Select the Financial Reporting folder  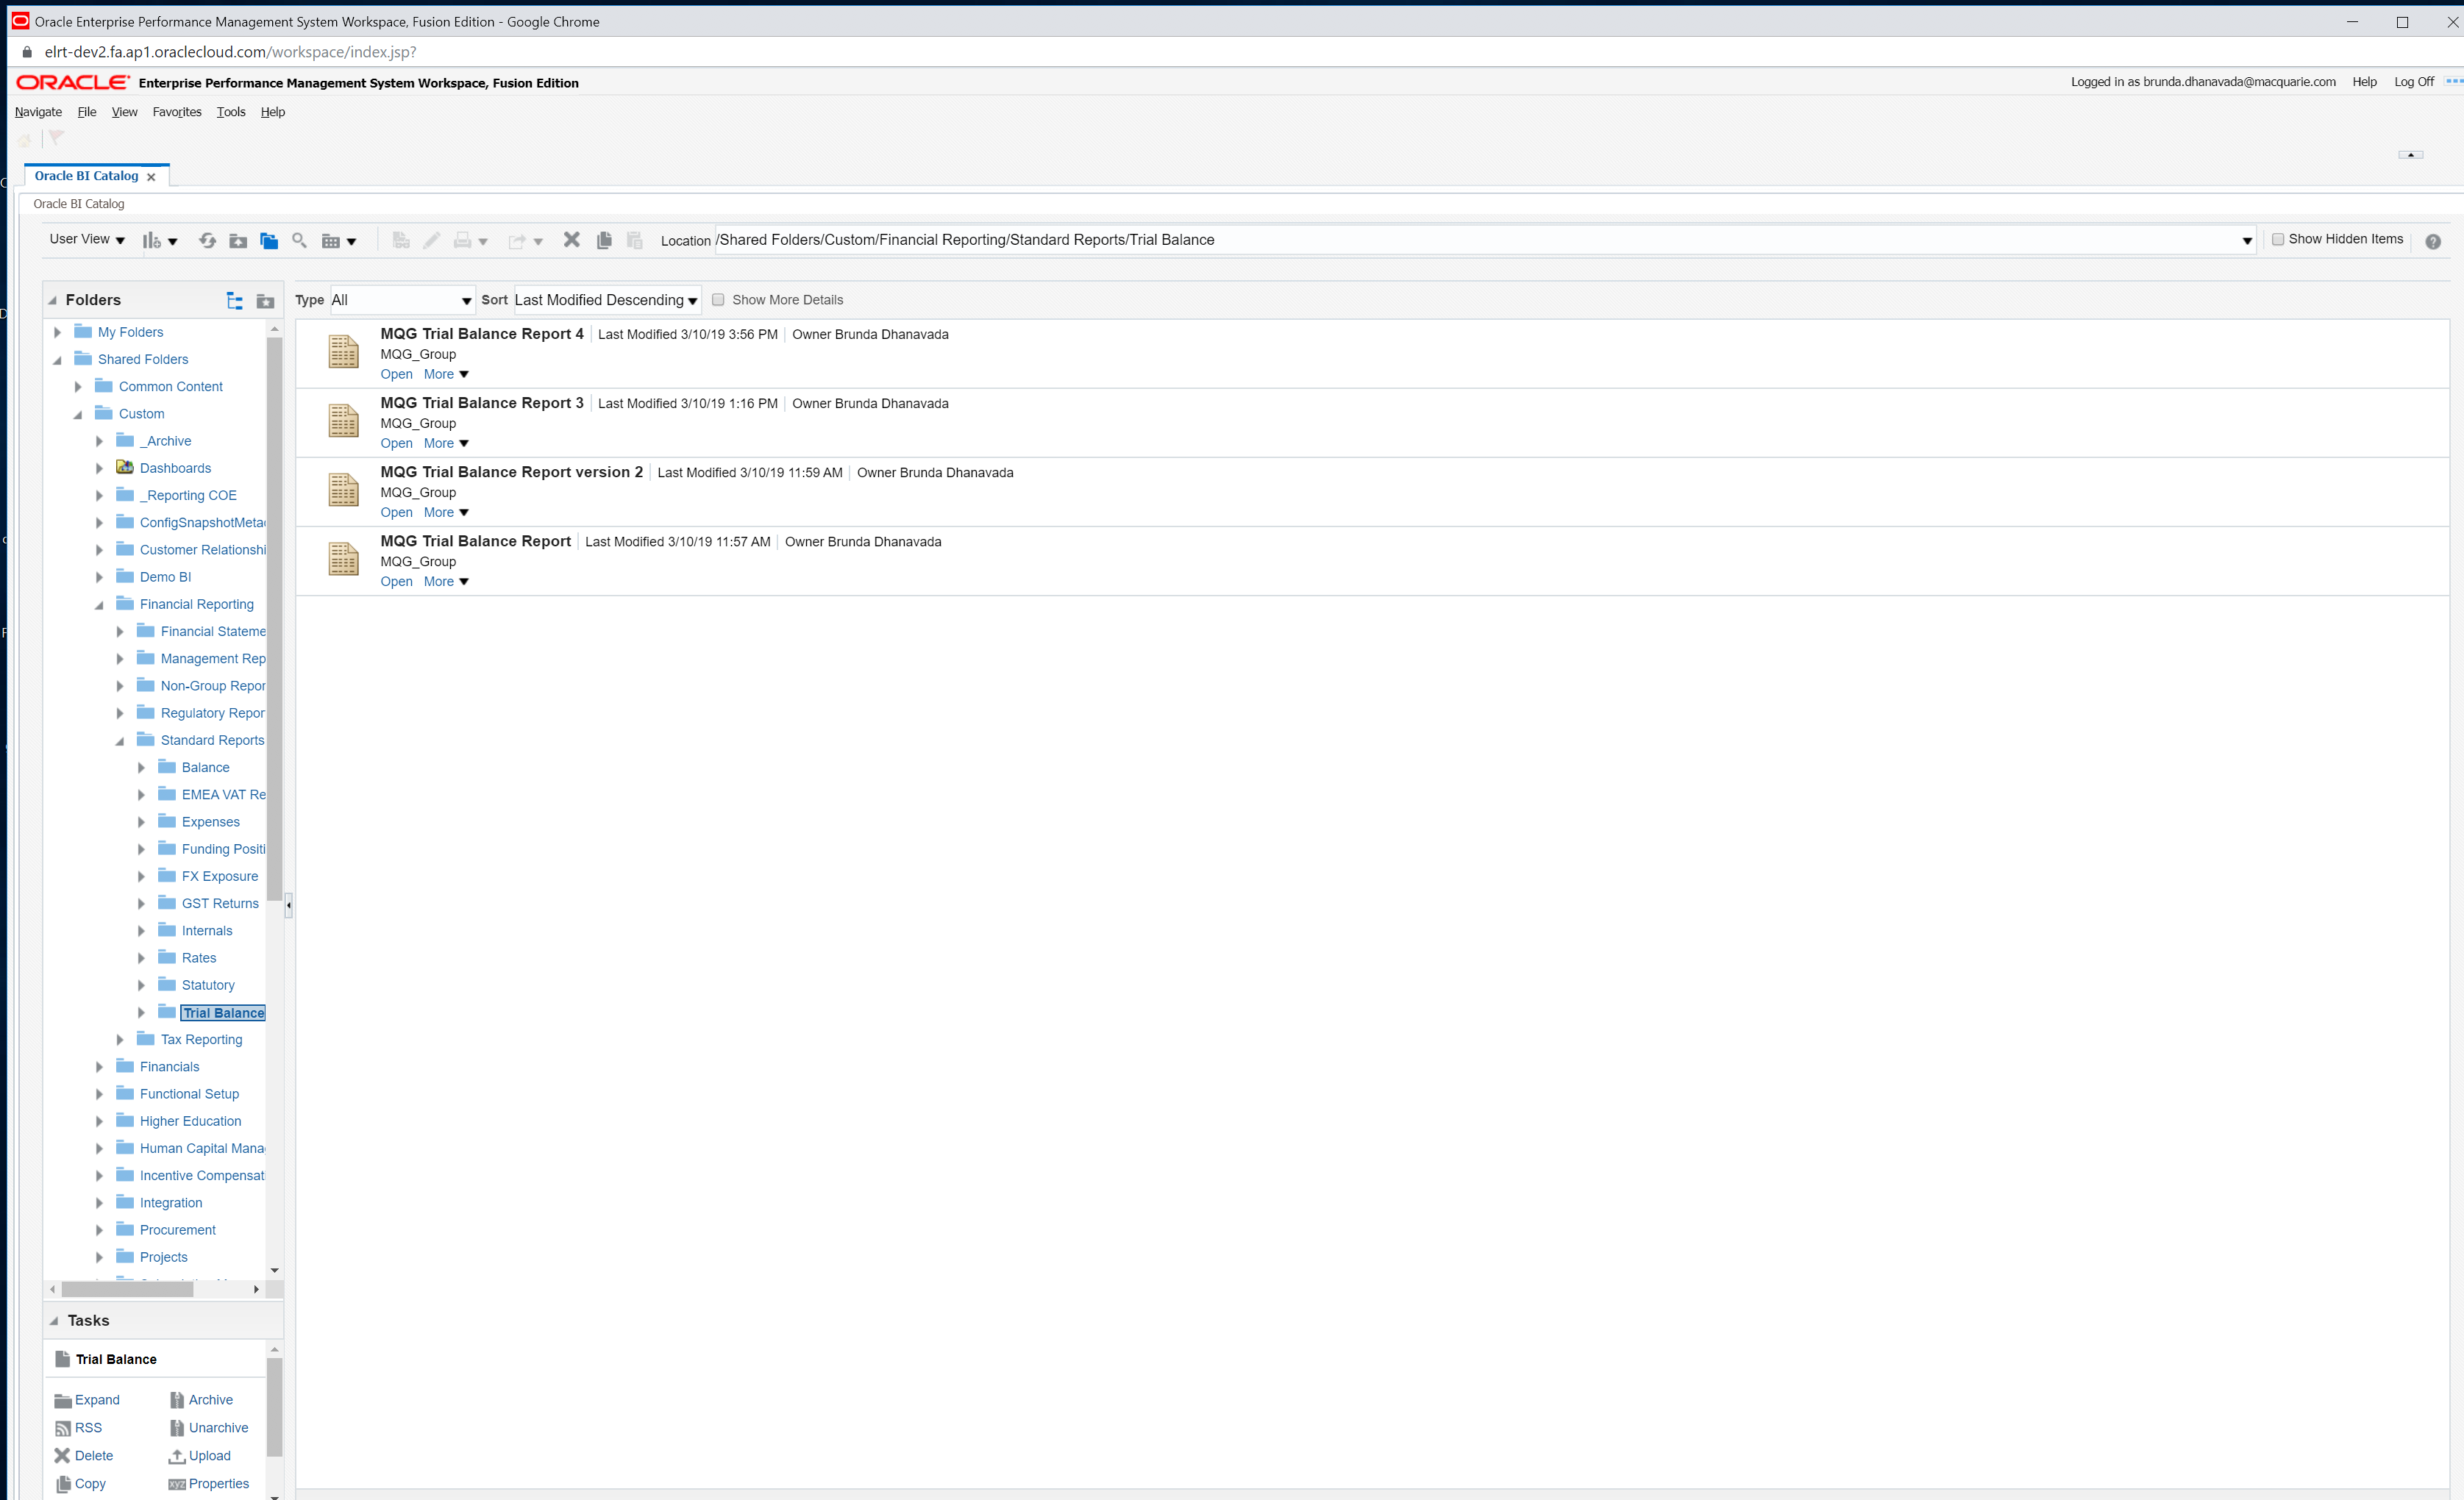(x=196, y=604)
